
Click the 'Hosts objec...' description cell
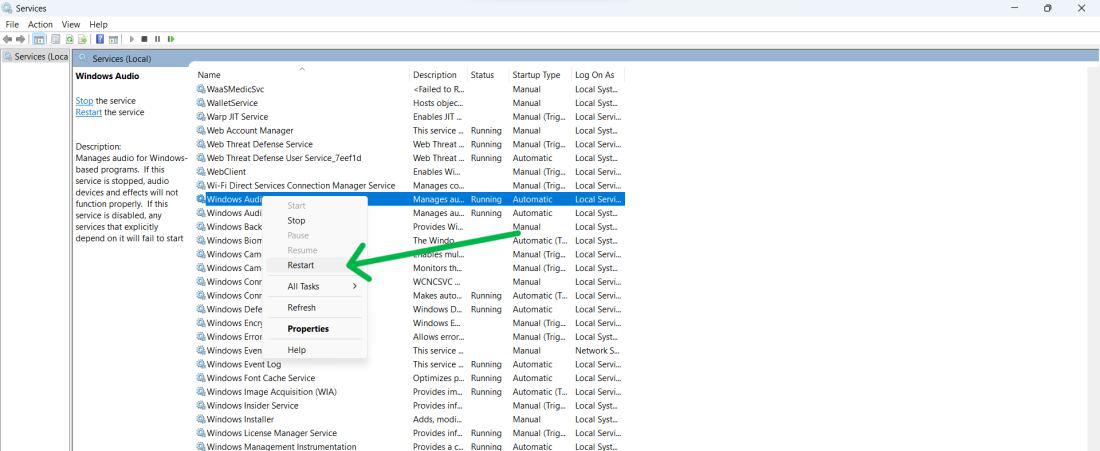438,103
